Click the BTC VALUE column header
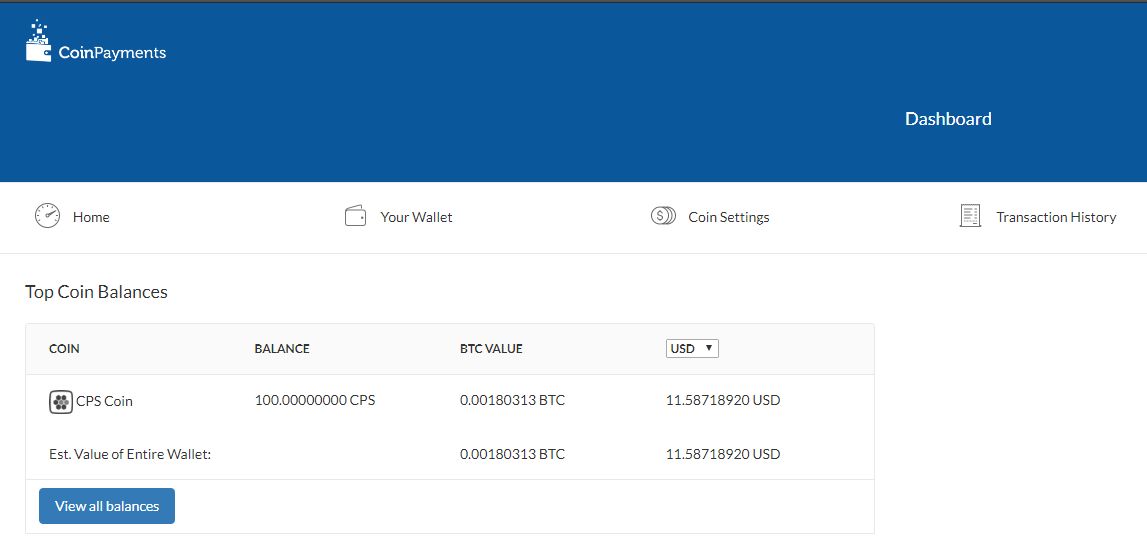Screen dimensions: 1147x545 [x=491, y=349]
